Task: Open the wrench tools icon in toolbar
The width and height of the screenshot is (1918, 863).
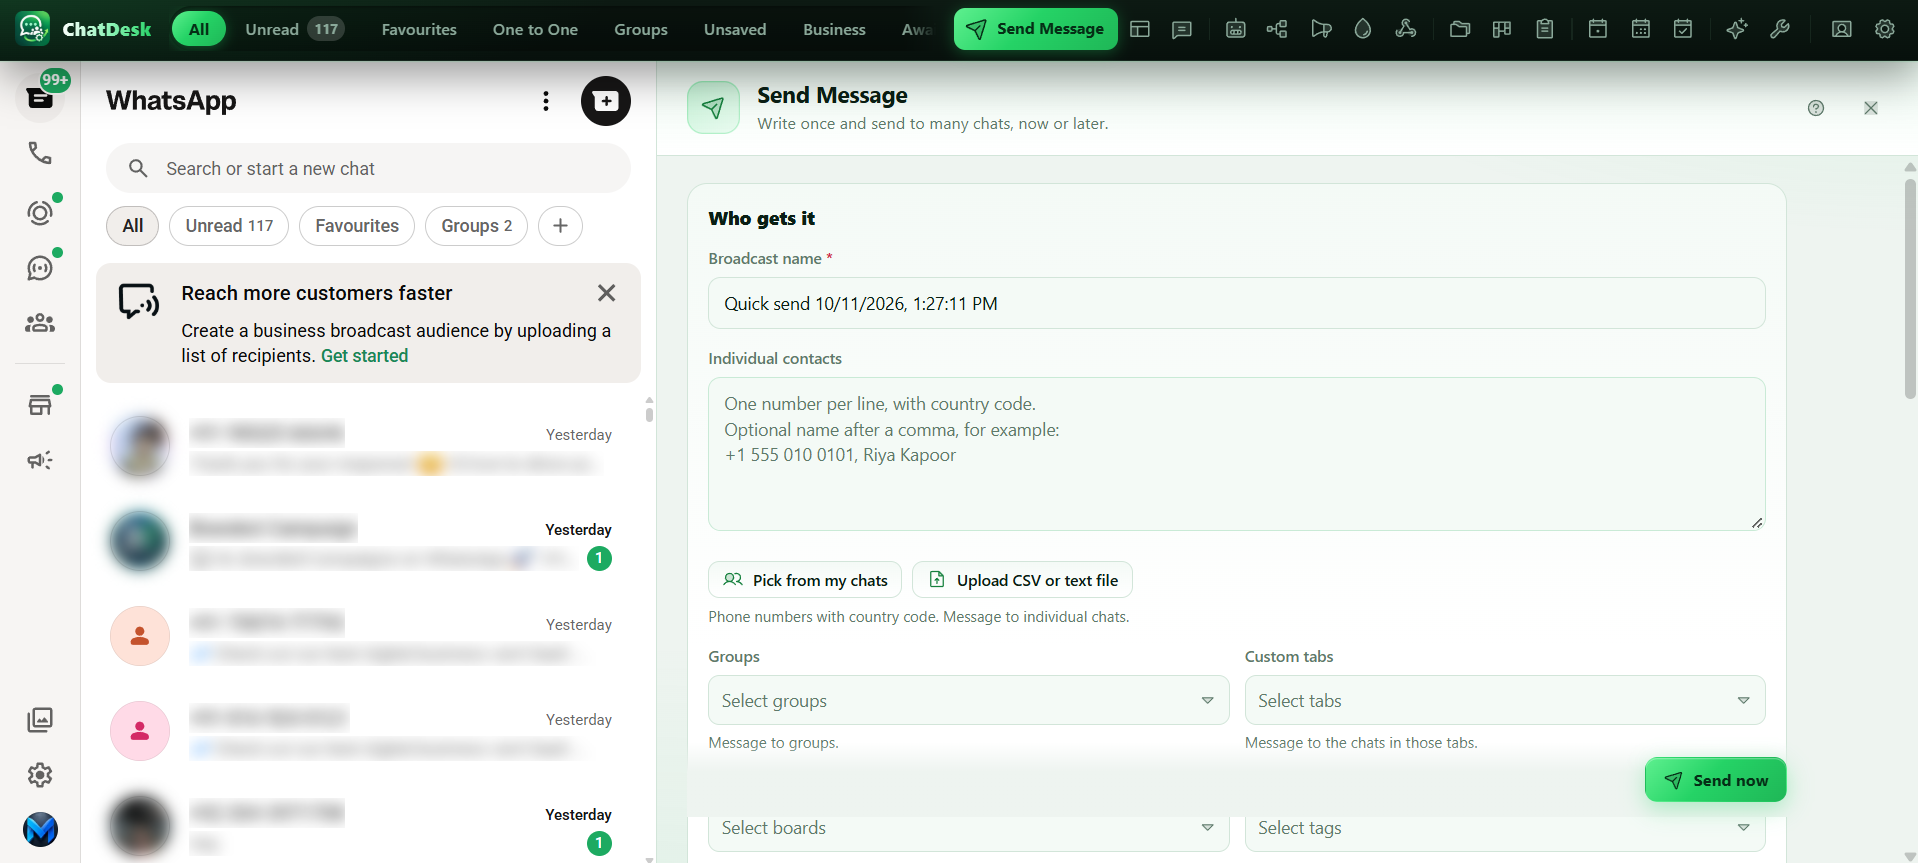Action: pyautogui.click(x=1780, y=29)
